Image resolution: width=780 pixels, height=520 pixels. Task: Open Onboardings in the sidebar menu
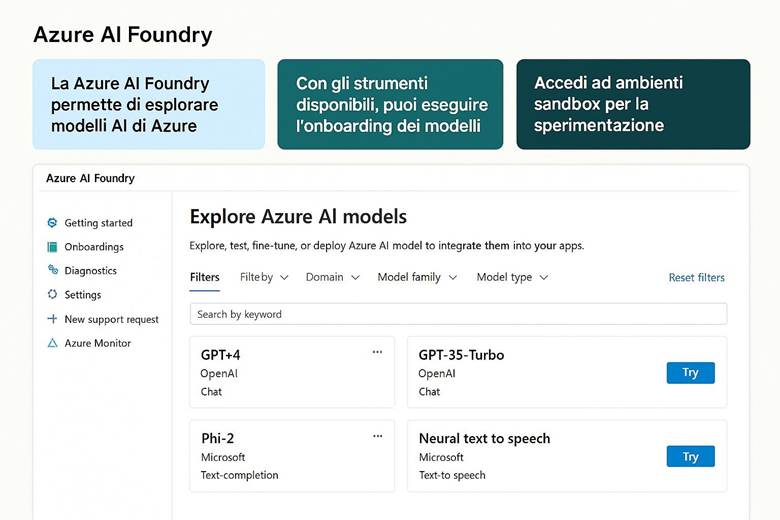[94, 247]
